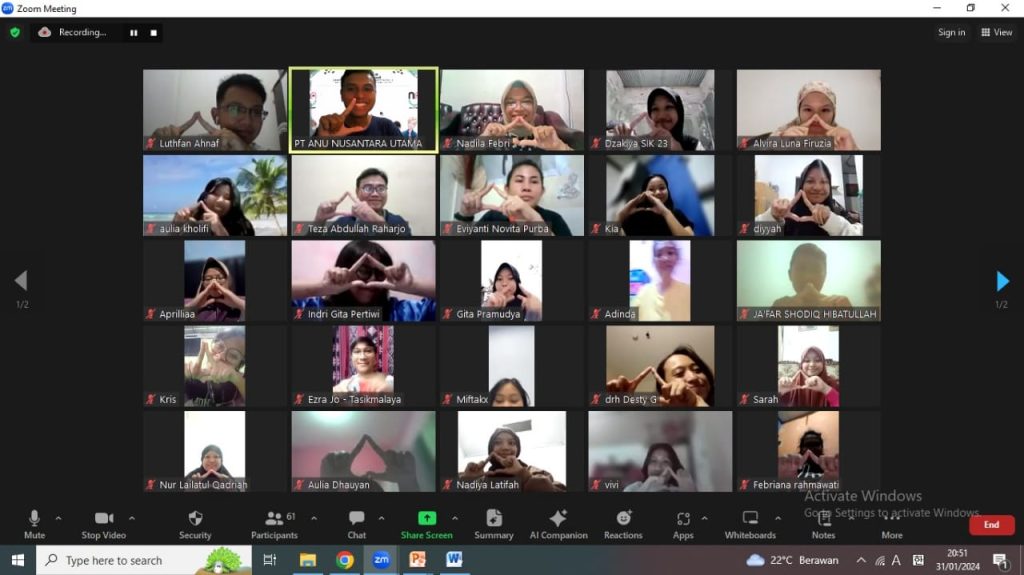The height and width of the screenshot is (575, 1024).
Task: Expand the Participants options arrow
Action: 314,518
